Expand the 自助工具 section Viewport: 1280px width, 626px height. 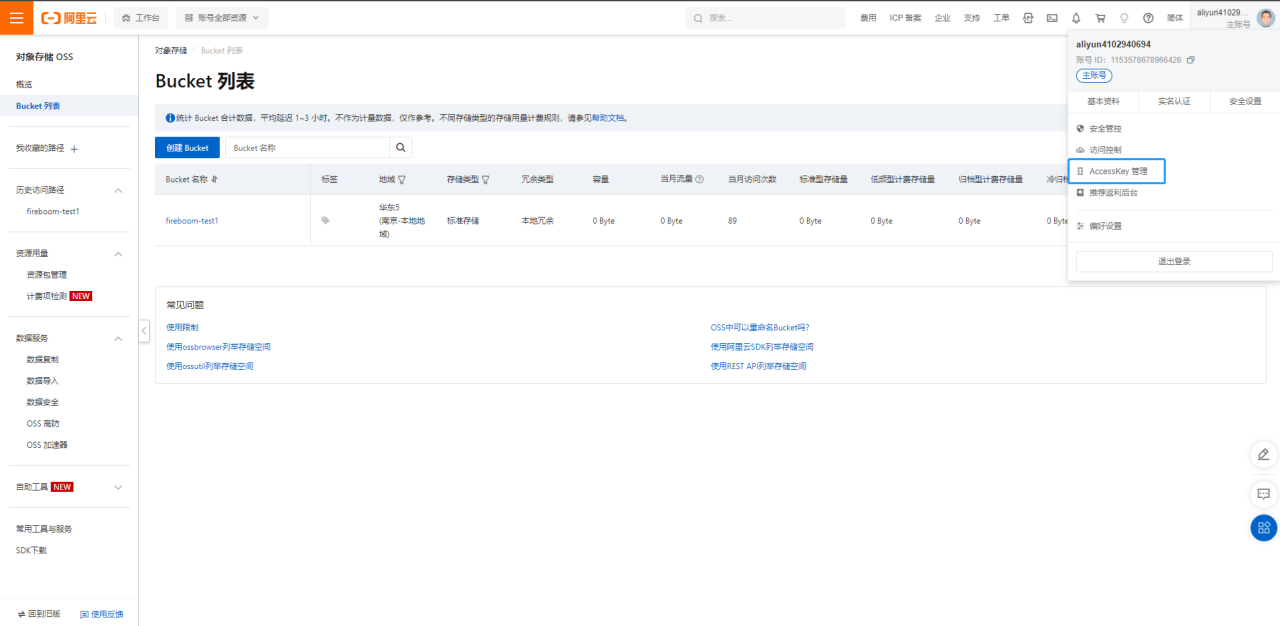tap(118, 487)
